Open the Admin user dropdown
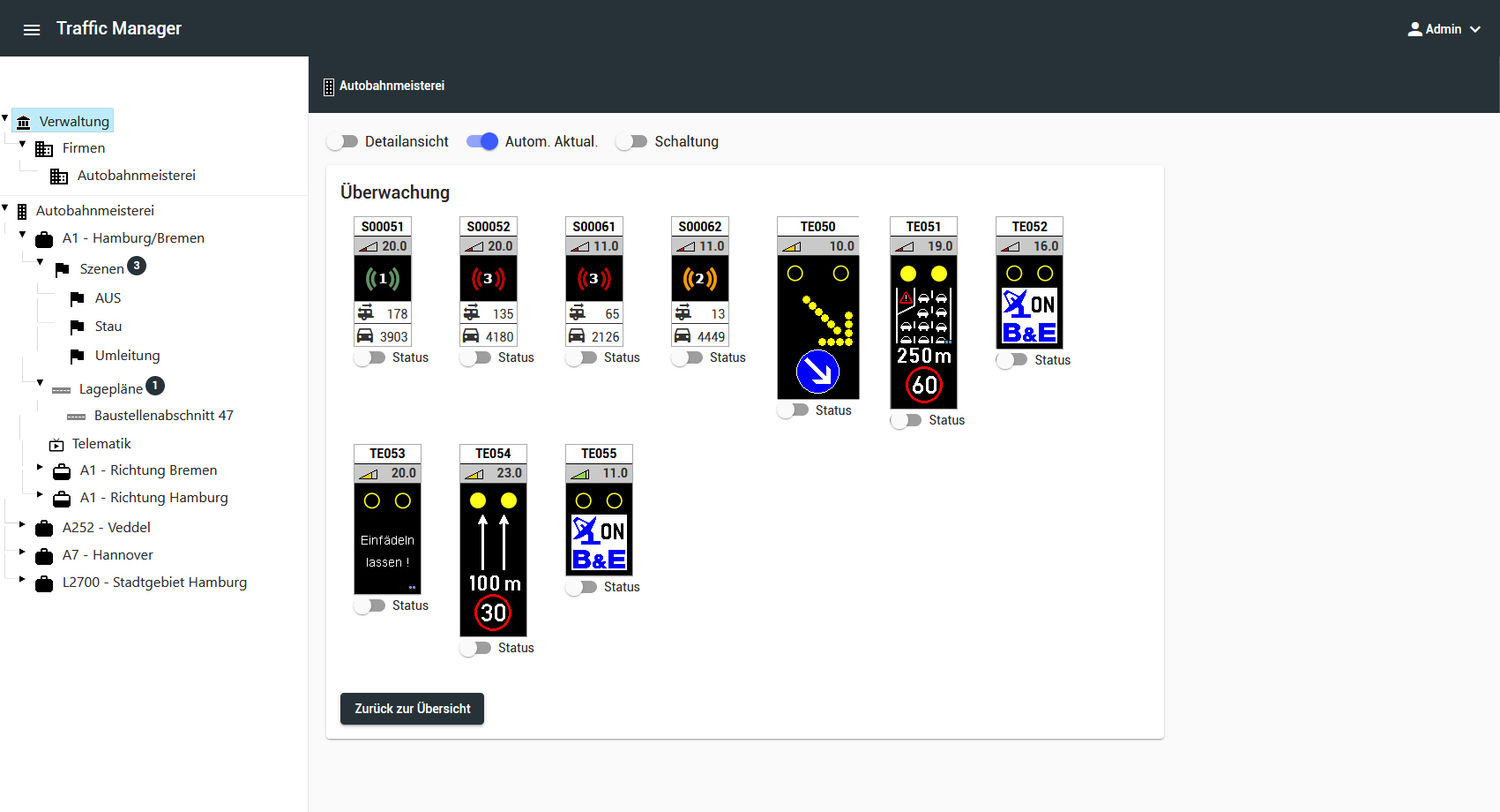 1443,29
